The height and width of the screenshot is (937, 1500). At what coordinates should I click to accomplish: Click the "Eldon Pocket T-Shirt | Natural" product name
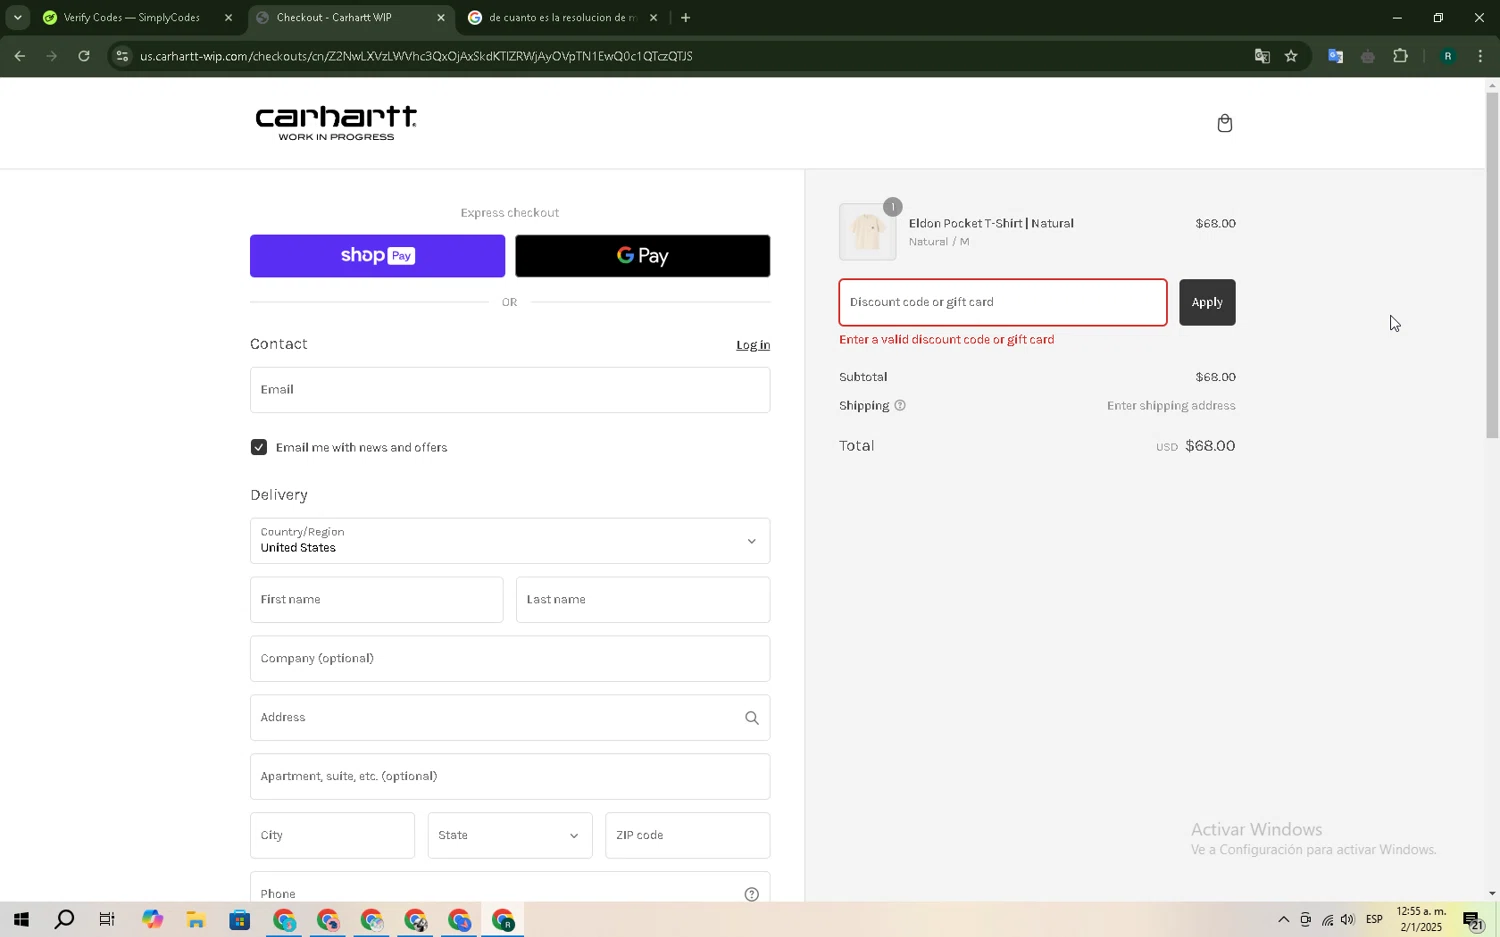[x=991, y=223]
